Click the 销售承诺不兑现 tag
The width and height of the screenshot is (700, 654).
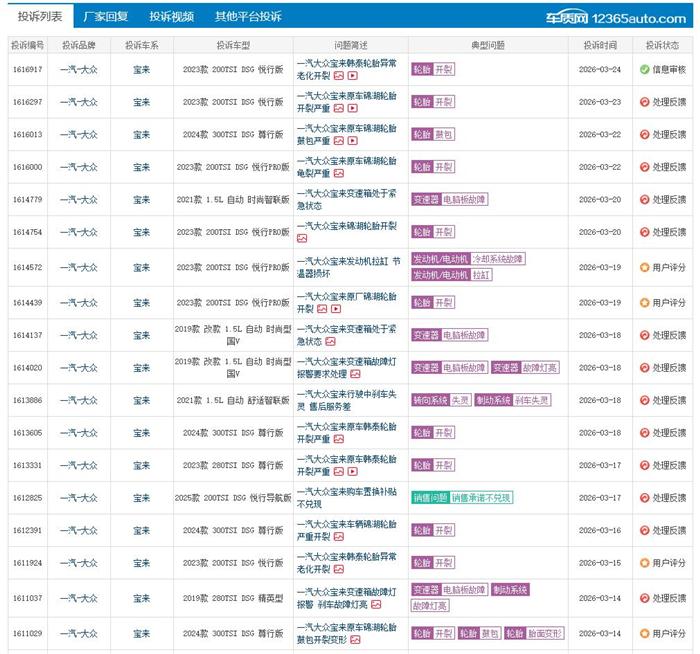point(481,498)
